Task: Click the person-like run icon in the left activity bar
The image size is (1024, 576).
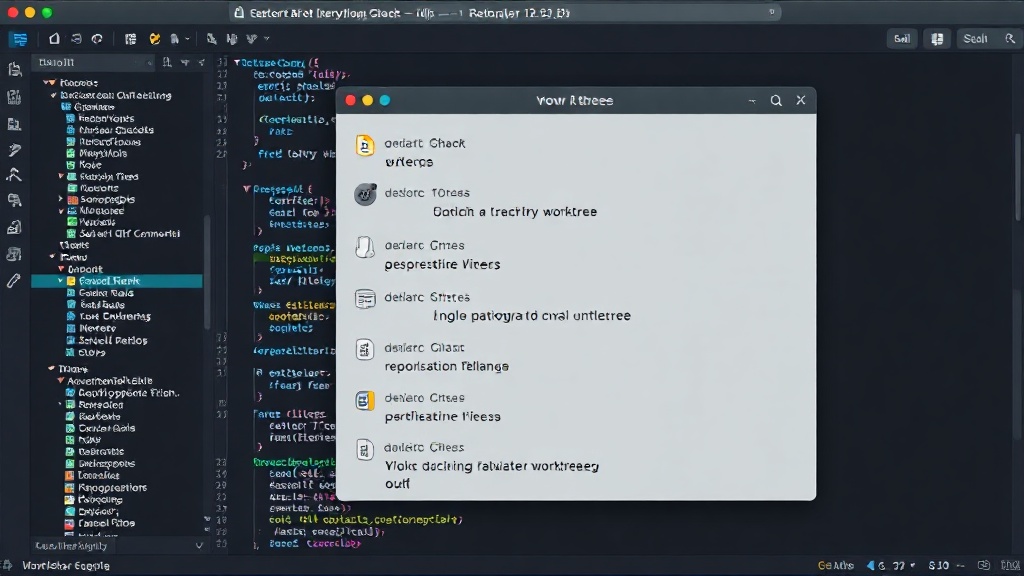Action: (14, 175)
